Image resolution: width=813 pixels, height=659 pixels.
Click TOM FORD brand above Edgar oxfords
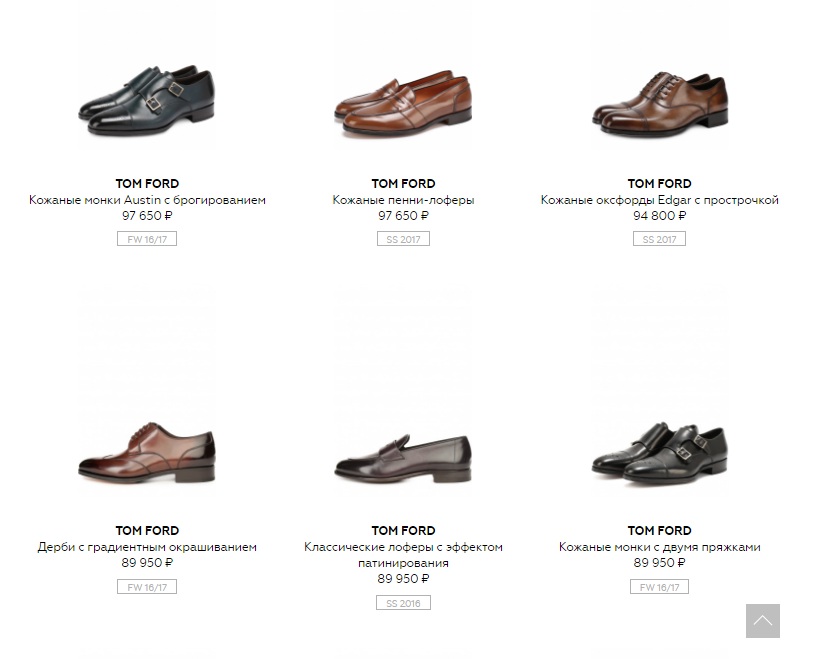659,184
